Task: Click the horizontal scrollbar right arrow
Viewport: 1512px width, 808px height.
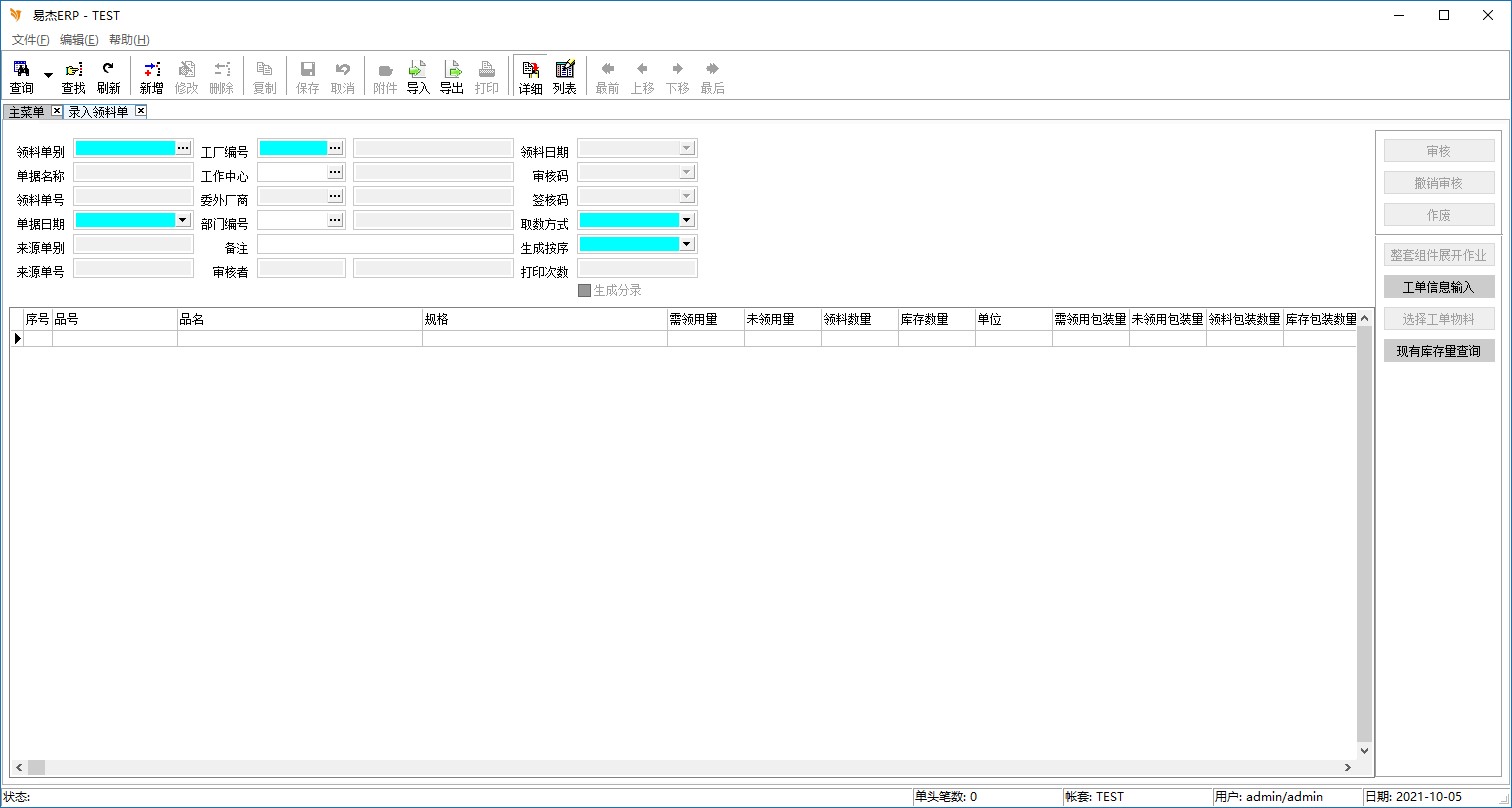Action: (x=1348, y=768)
